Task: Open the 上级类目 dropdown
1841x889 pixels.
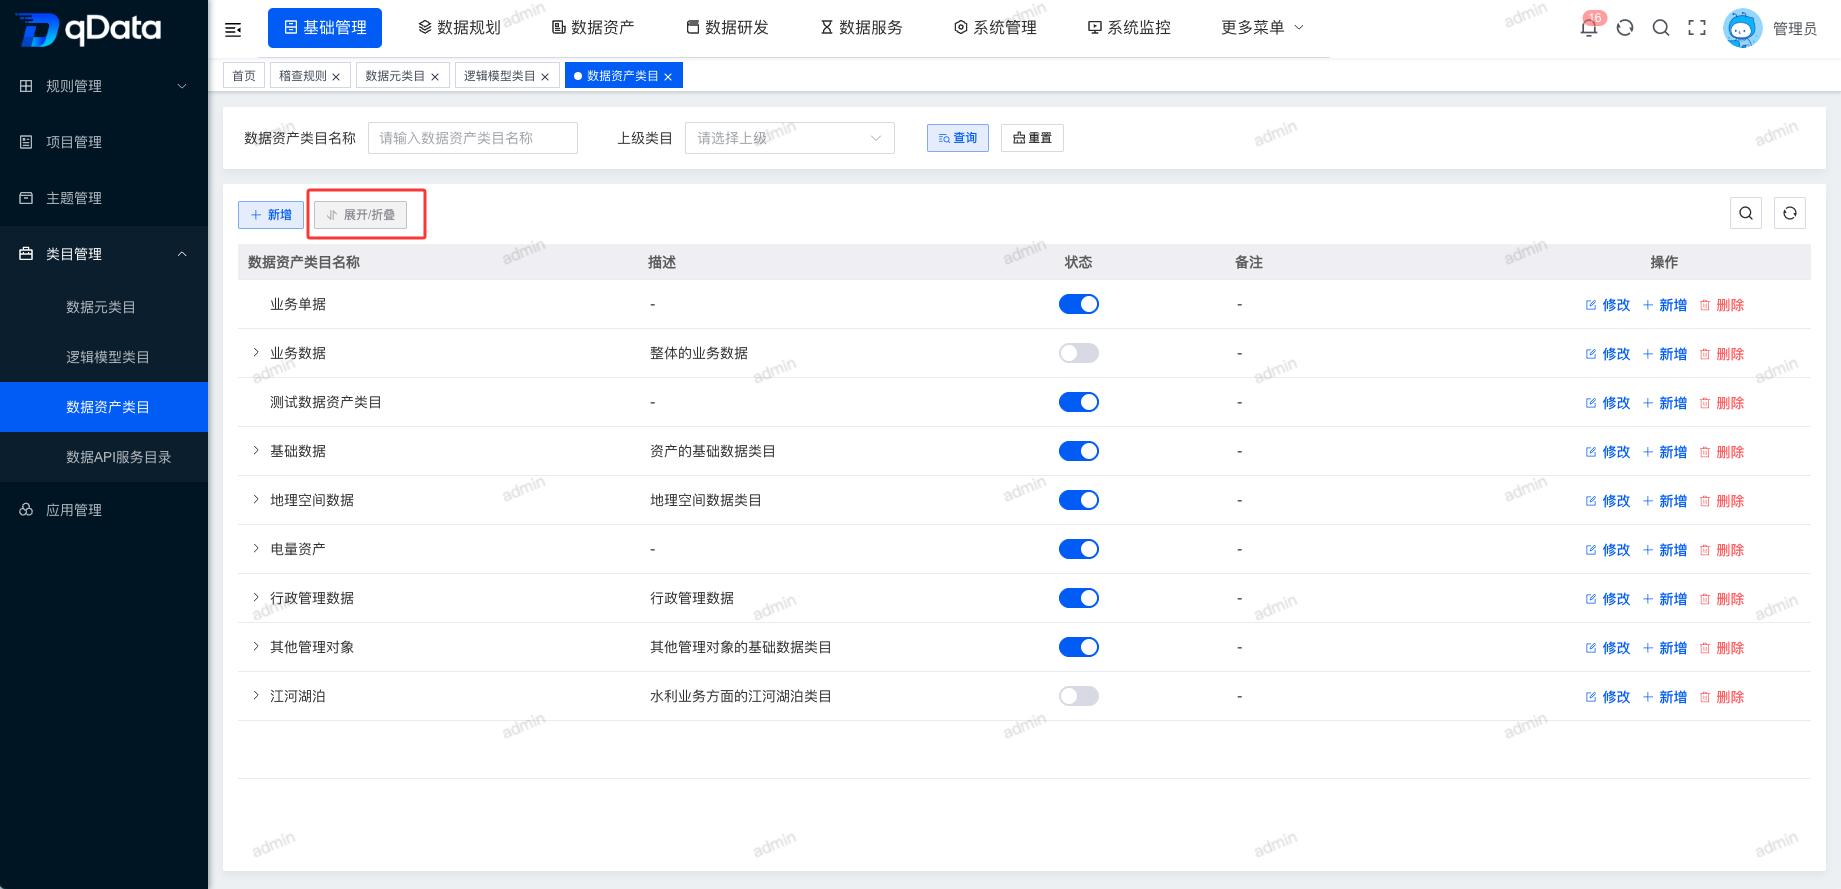Action: (790, 138)
